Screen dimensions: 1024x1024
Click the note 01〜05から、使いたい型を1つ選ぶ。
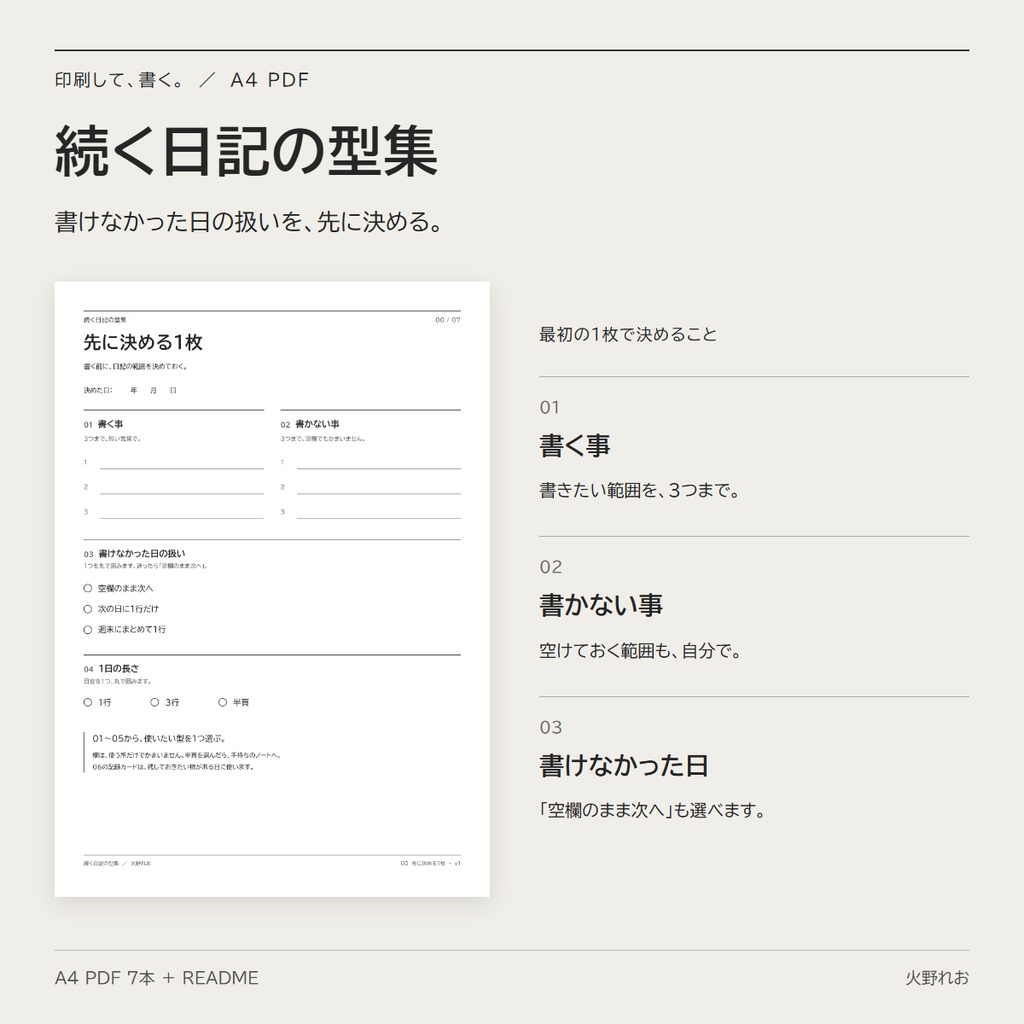(159, 739)
